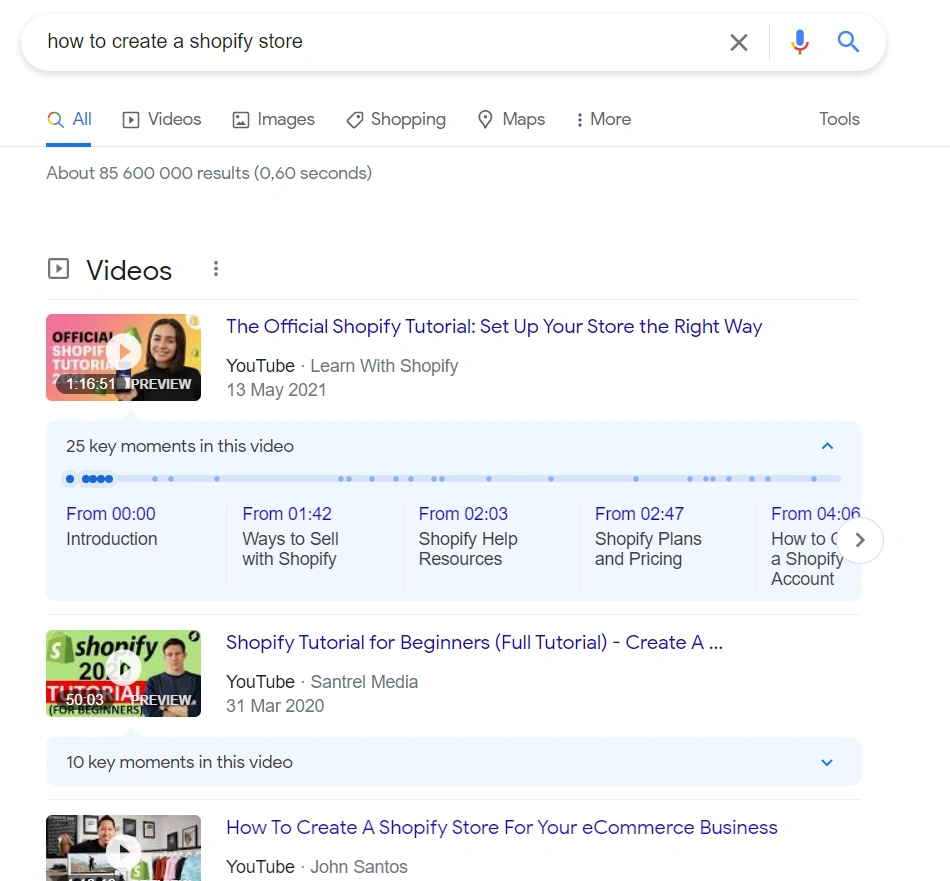Jump to From 02:03 Shopify Help Resources
The width and height of the screenshot is (950, 881).
point(468,536)
